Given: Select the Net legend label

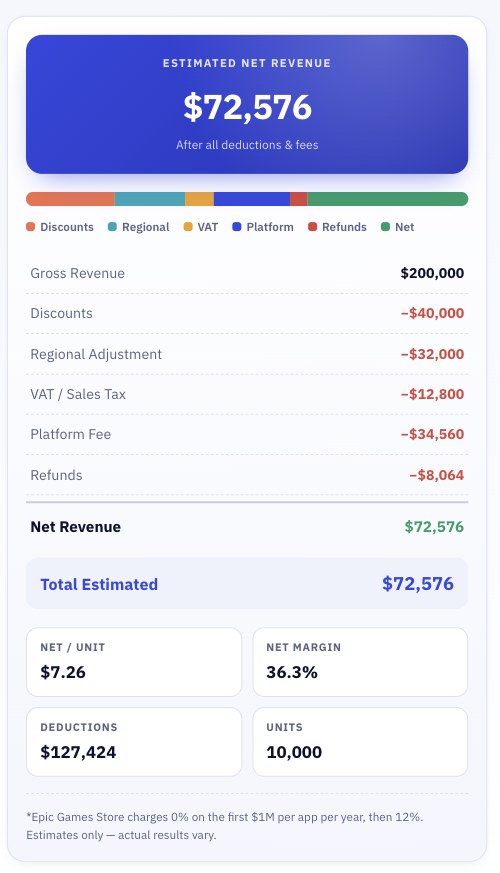Looking at the screenshot, I should point(405,227).
